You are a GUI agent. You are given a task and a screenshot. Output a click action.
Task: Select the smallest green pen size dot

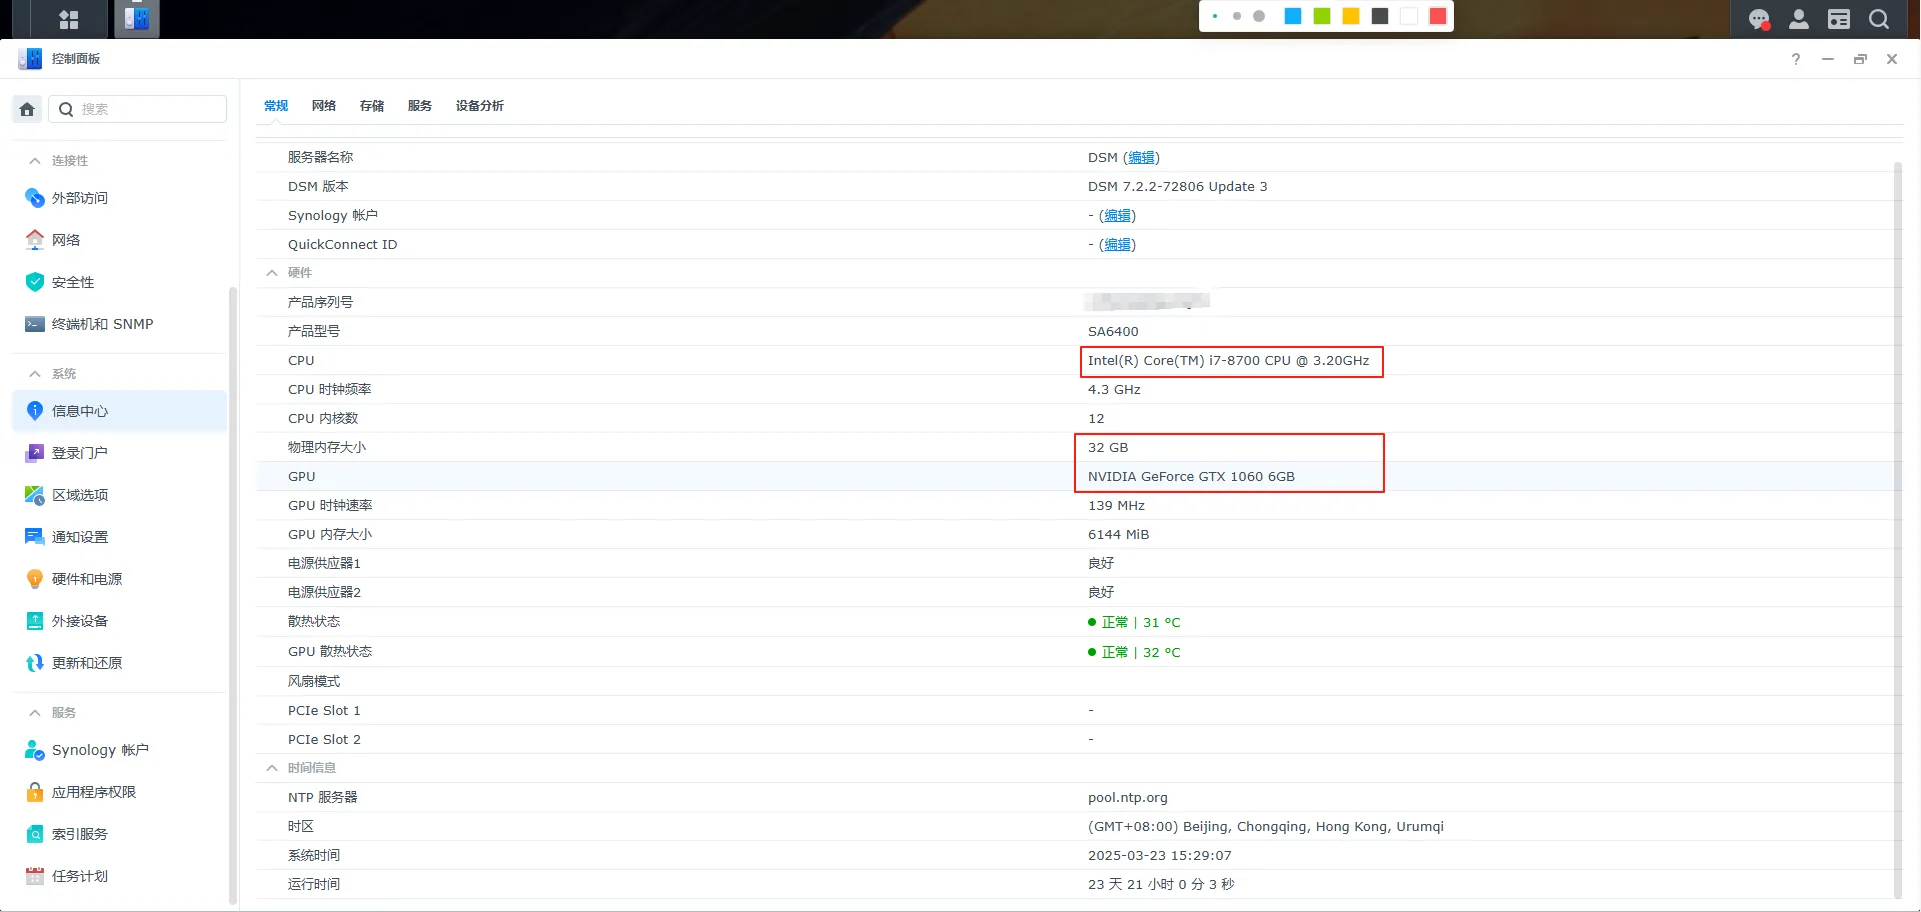click(x=1215, y=16)
